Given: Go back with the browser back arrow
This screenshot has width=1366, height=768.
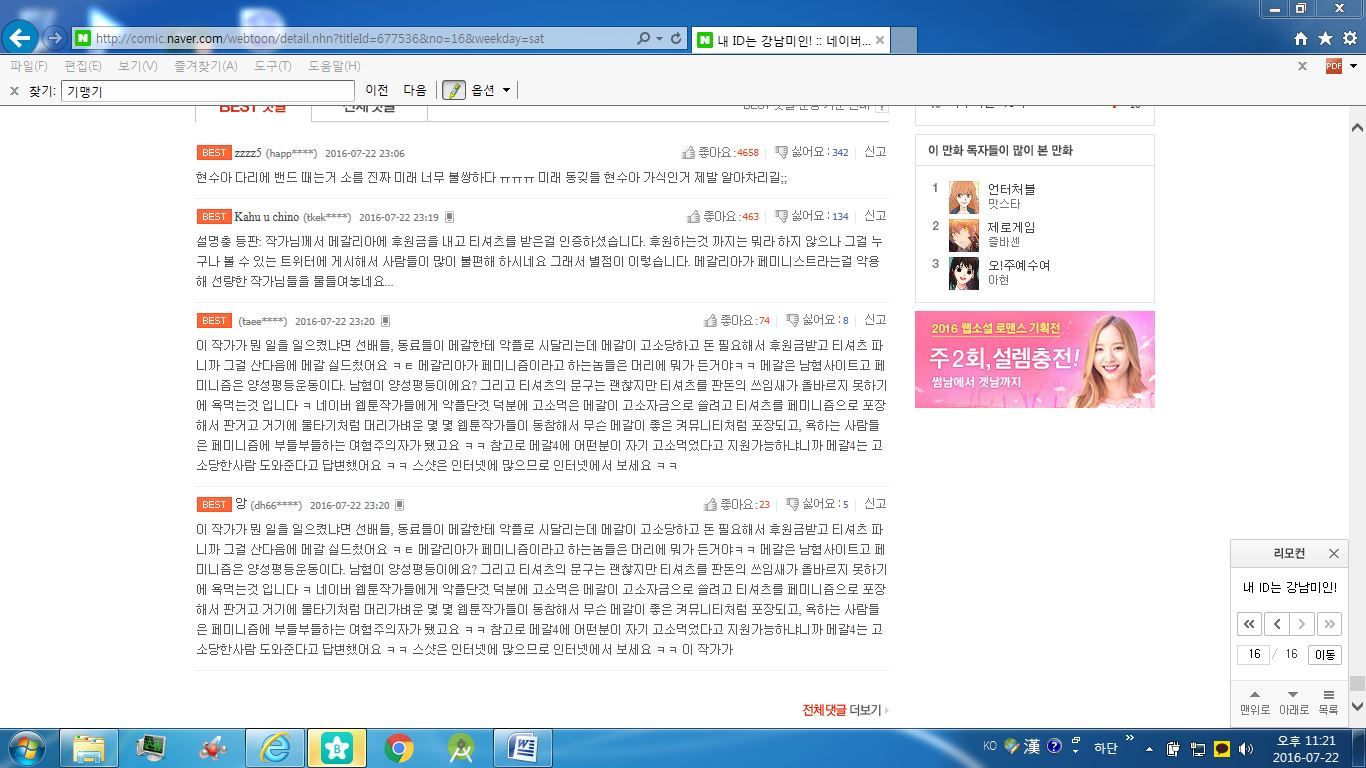Looking at the screenshot, I should pos(20,38).
